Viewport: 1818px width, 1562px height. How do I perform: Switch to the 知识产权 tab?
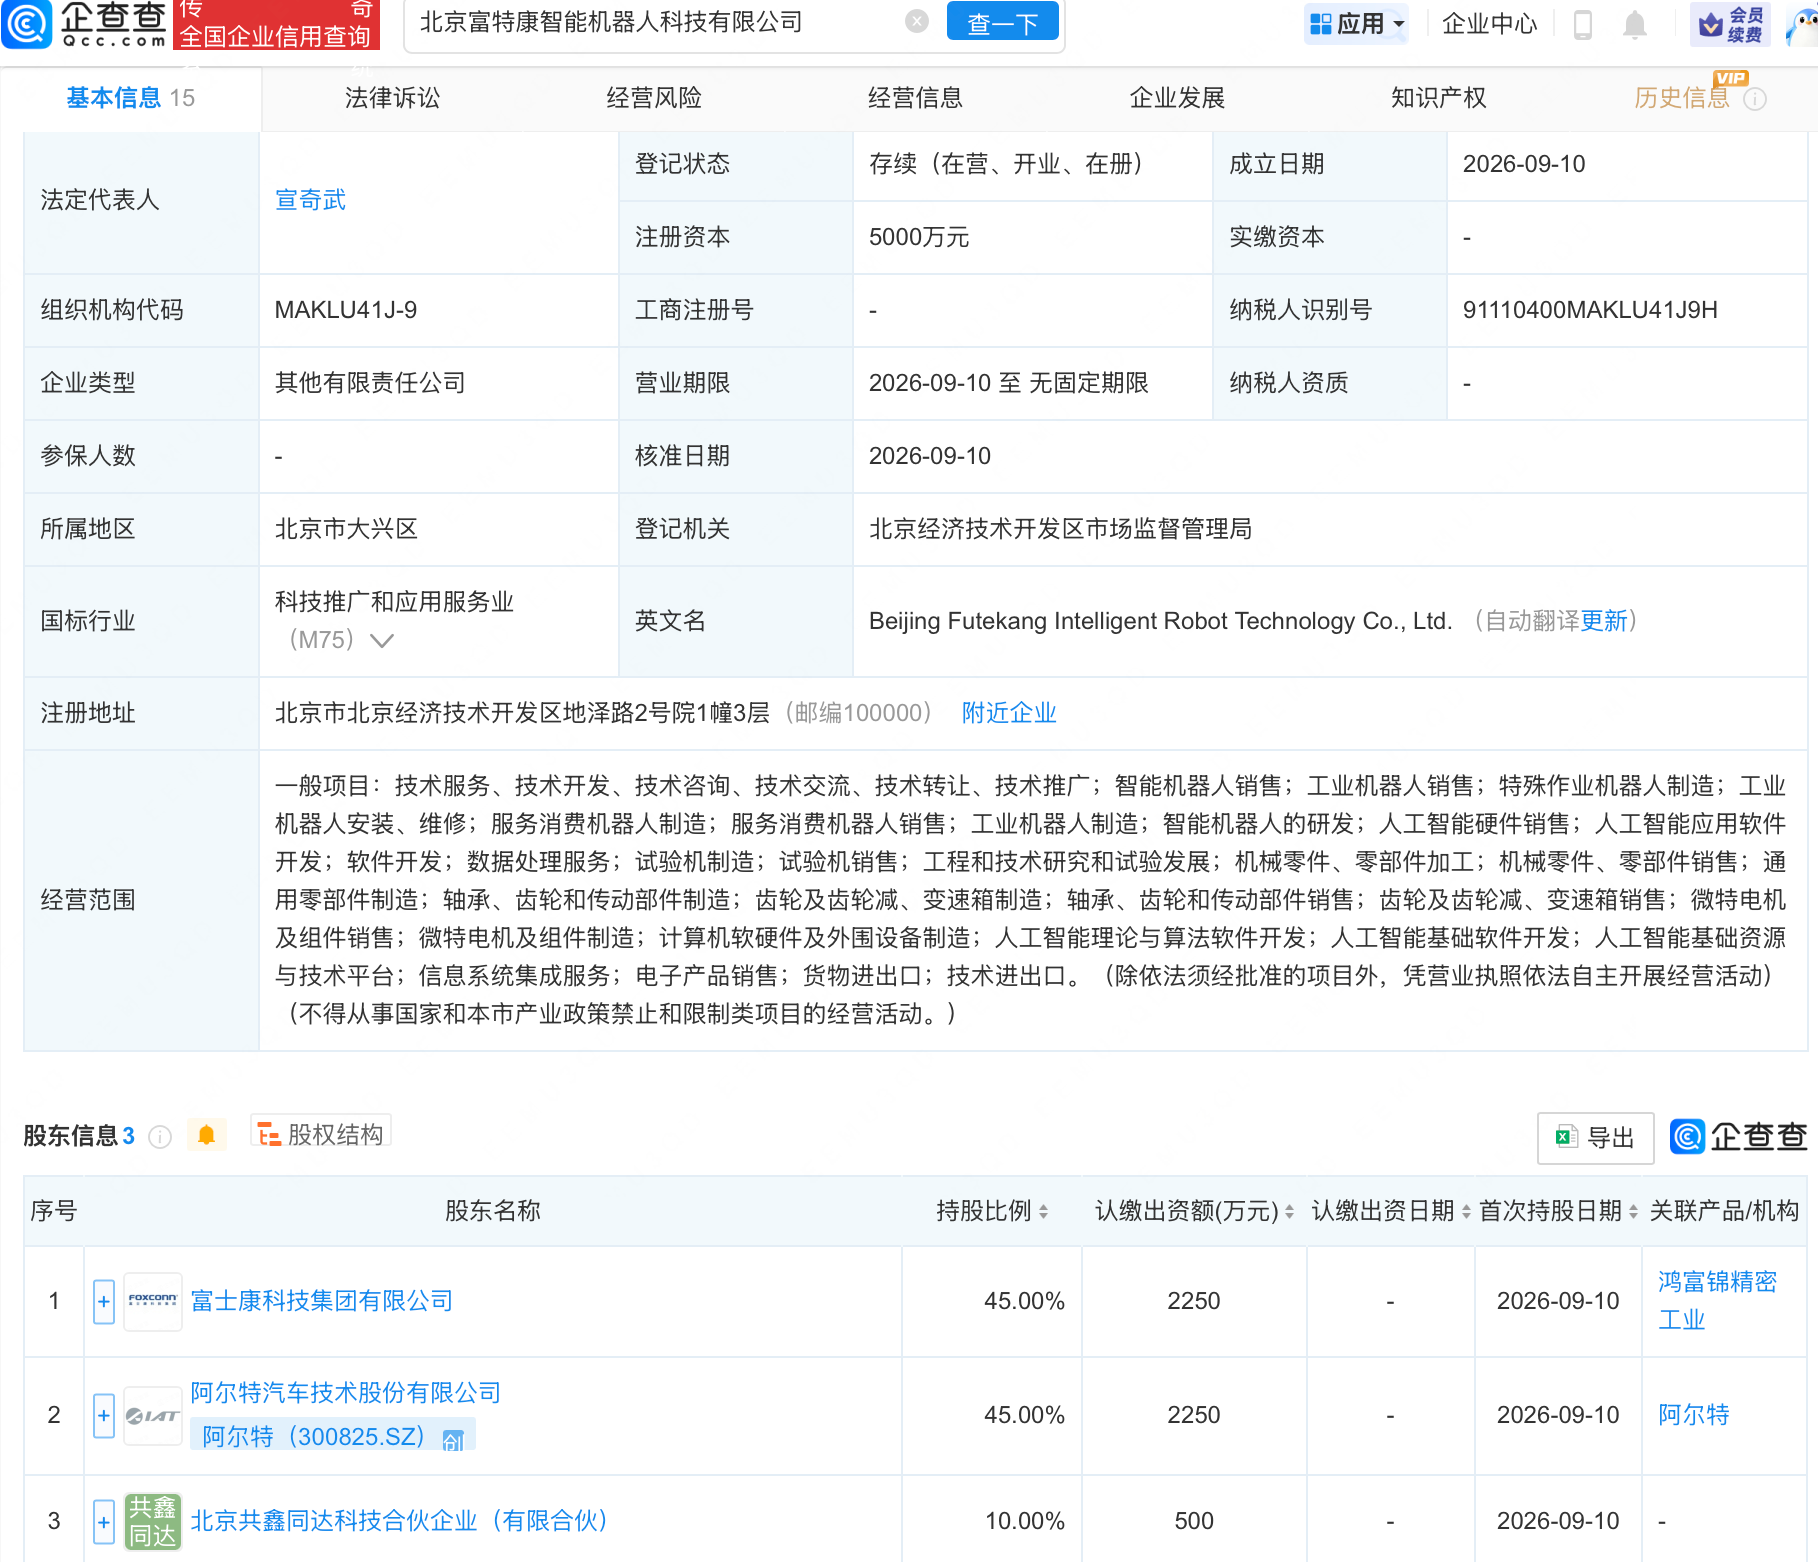(1438, 98)
